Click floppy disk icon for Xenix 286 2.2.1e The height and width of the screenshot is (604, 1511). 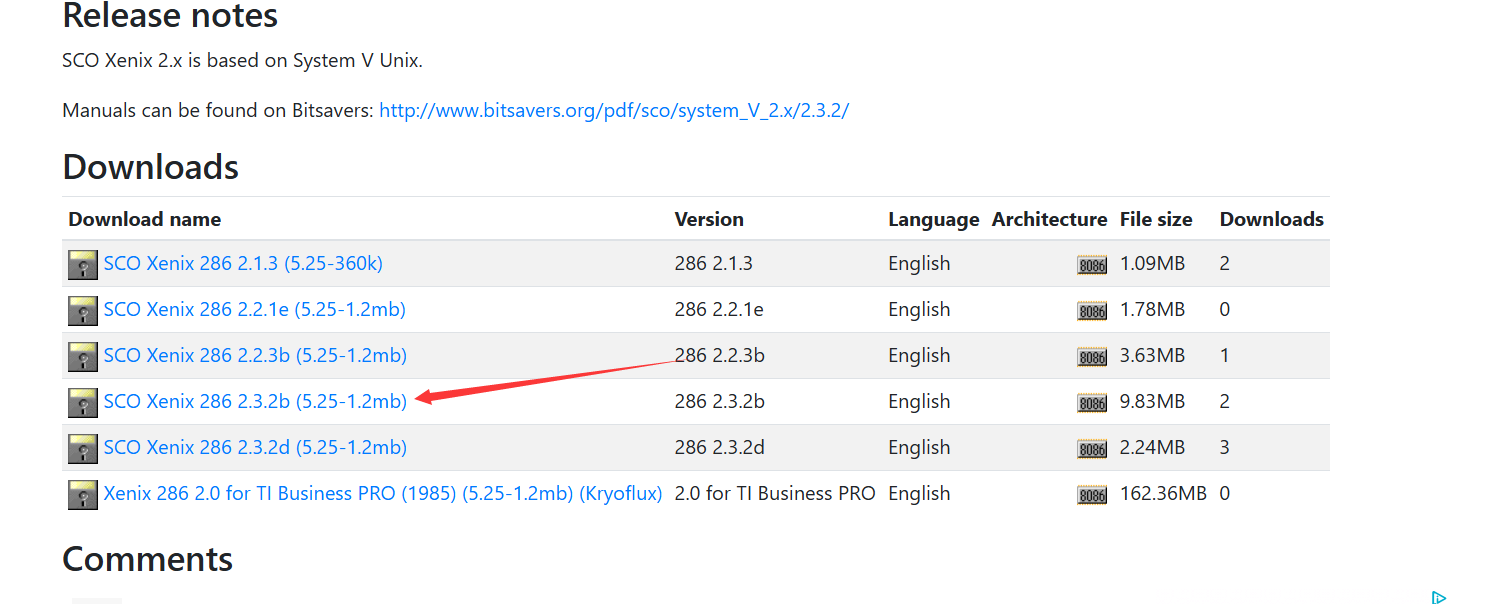pos(83,311)
